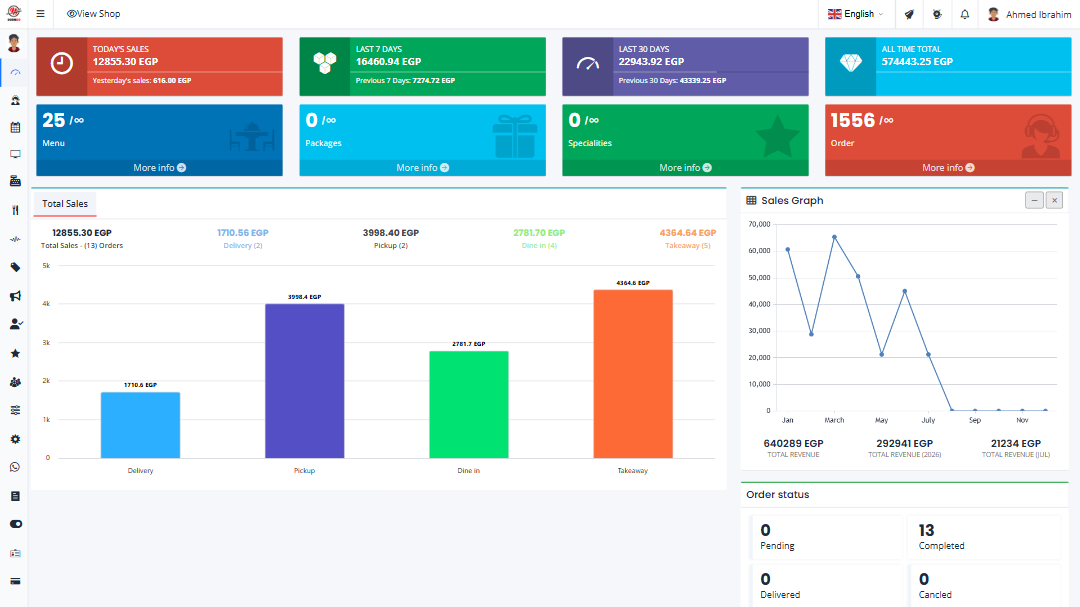
Task: Click More info on the Menu card
Action: click(x=159, y=167)
